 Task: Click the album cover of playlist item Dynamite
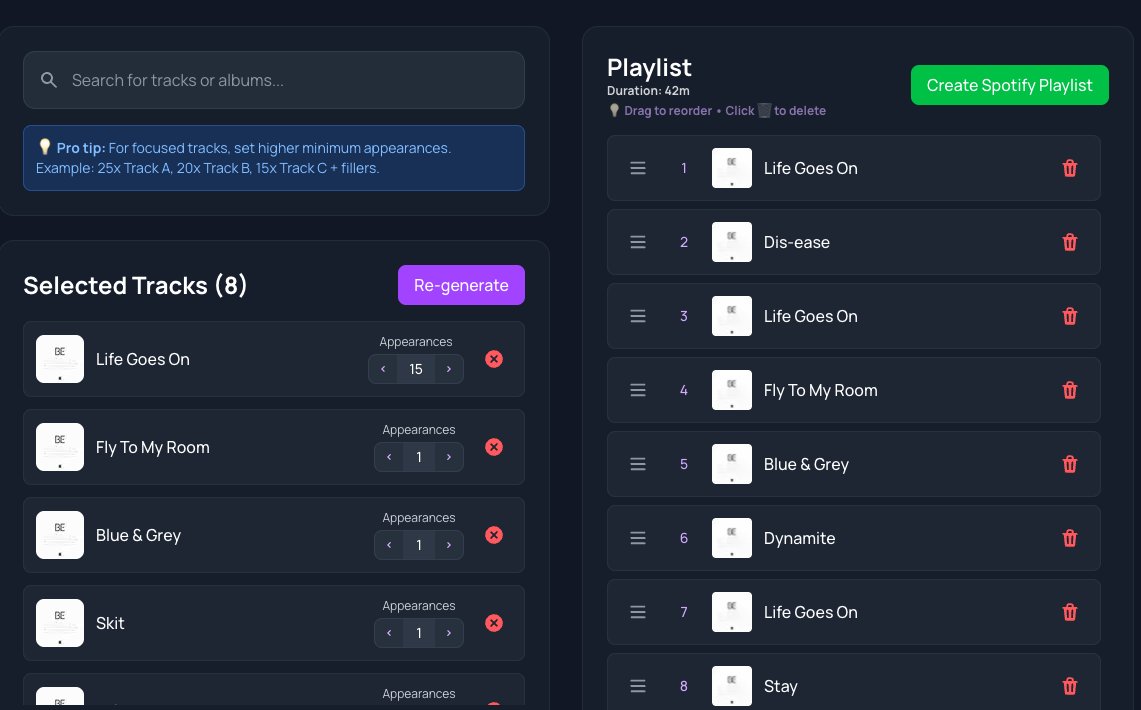731,538
